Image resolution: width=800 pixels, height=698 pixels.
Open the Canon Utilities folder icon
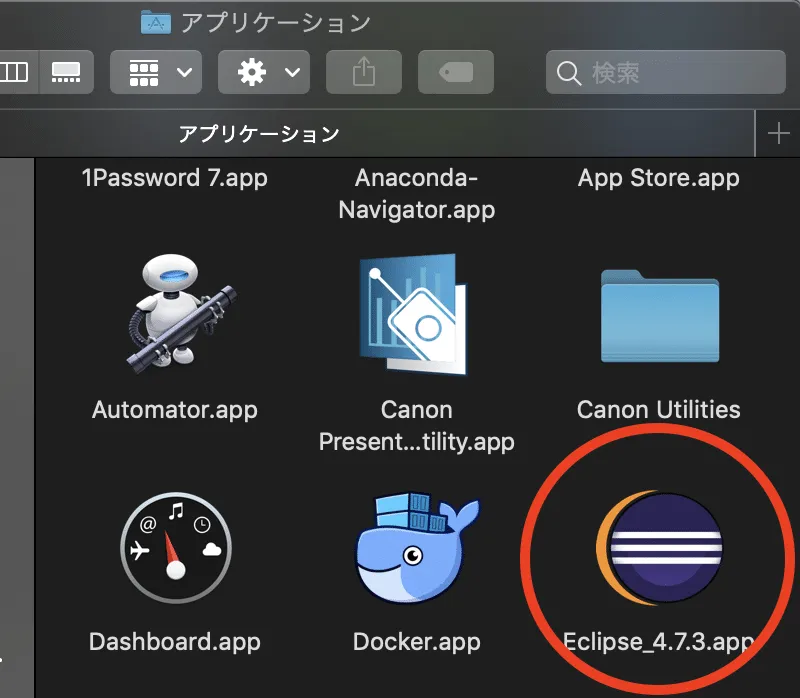point(660,316)
